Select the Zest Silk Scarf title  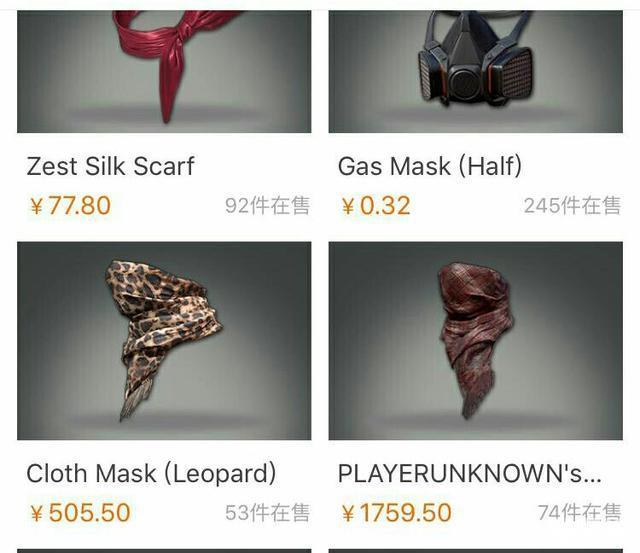(110, 166)
